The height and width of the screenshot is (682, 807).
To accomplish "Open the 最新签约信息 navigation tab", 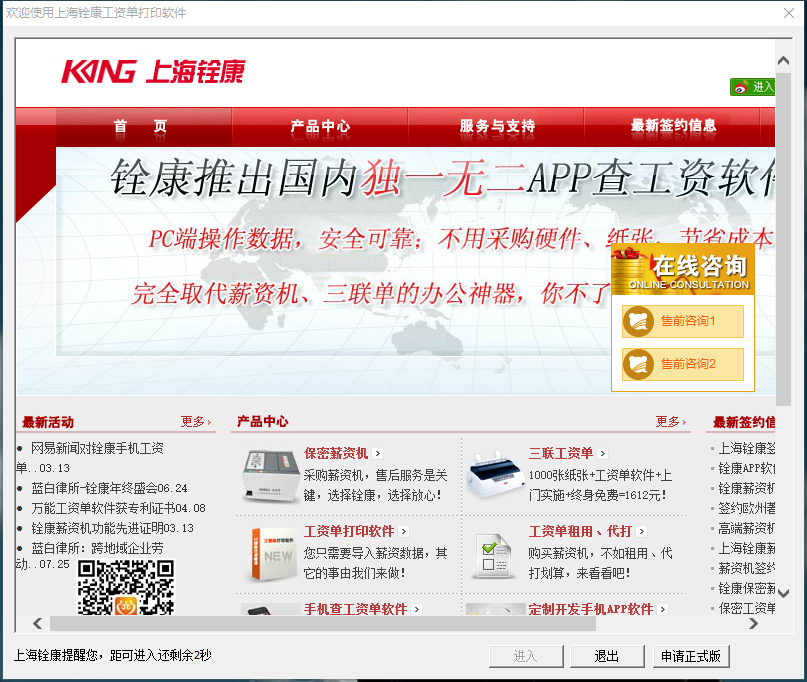I will coord(673,126).
